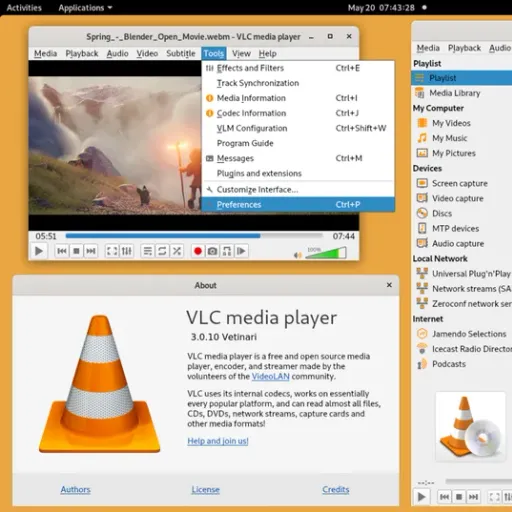
Task: Click the 'Help and join us!' link
Action: [218, 441]
